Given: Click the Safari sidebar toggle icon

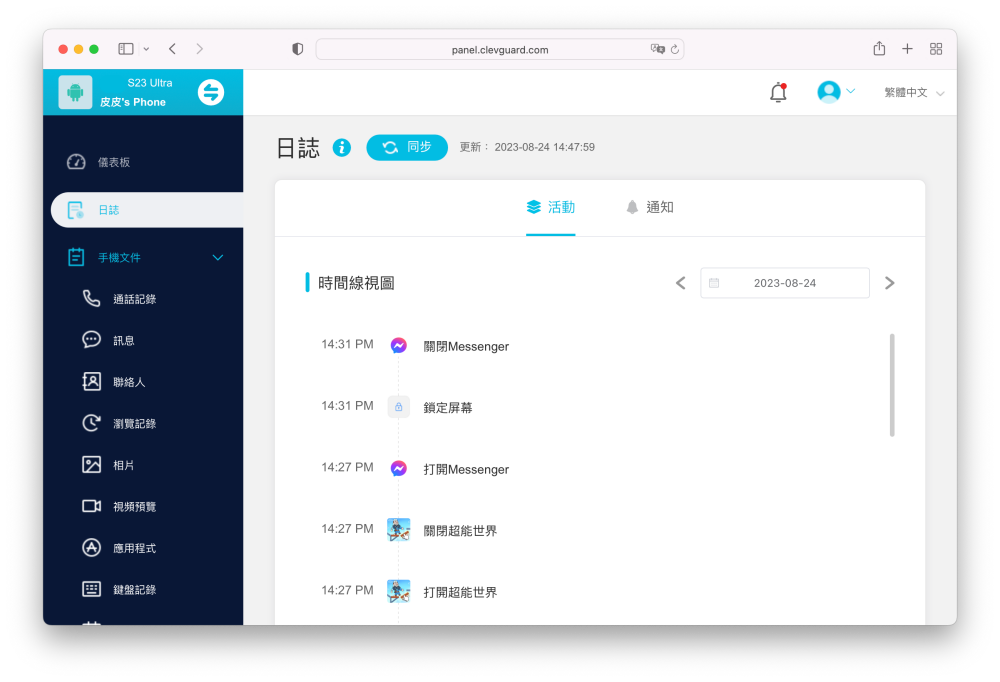Looking at the screenshot, I should (126, 49).
